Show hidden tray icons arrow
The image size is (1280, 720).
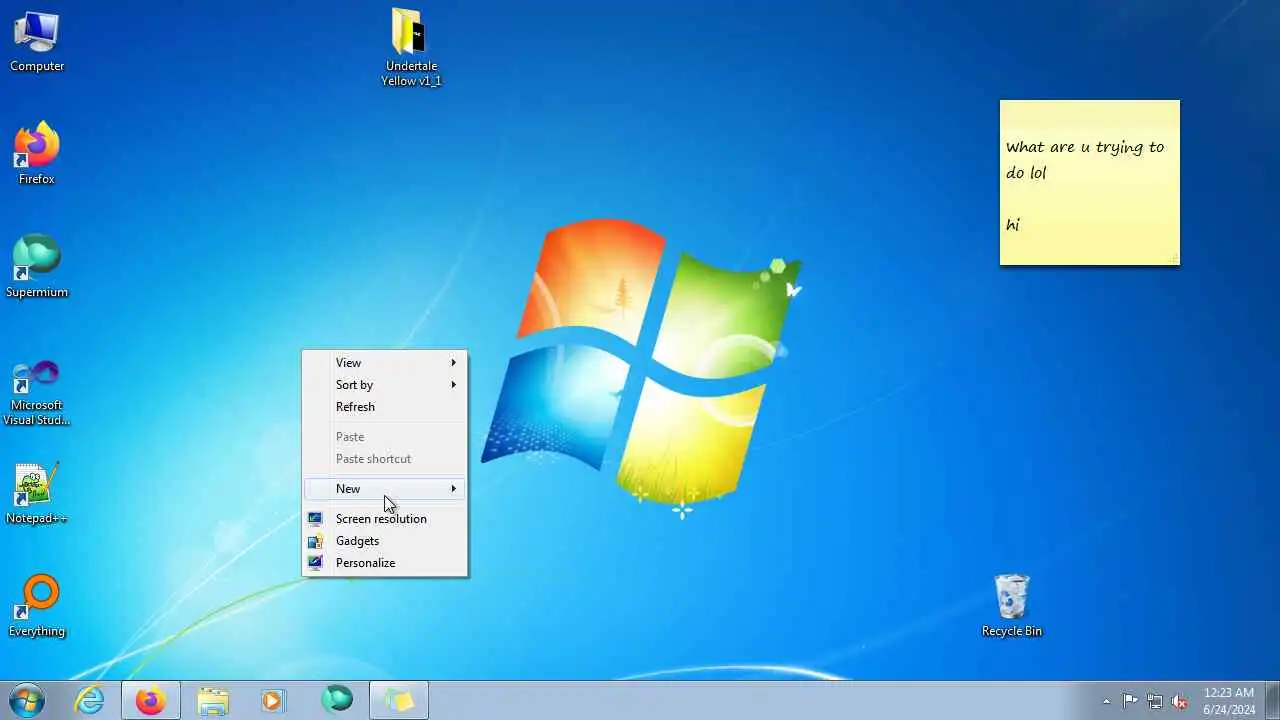[x=1106, y=701]
